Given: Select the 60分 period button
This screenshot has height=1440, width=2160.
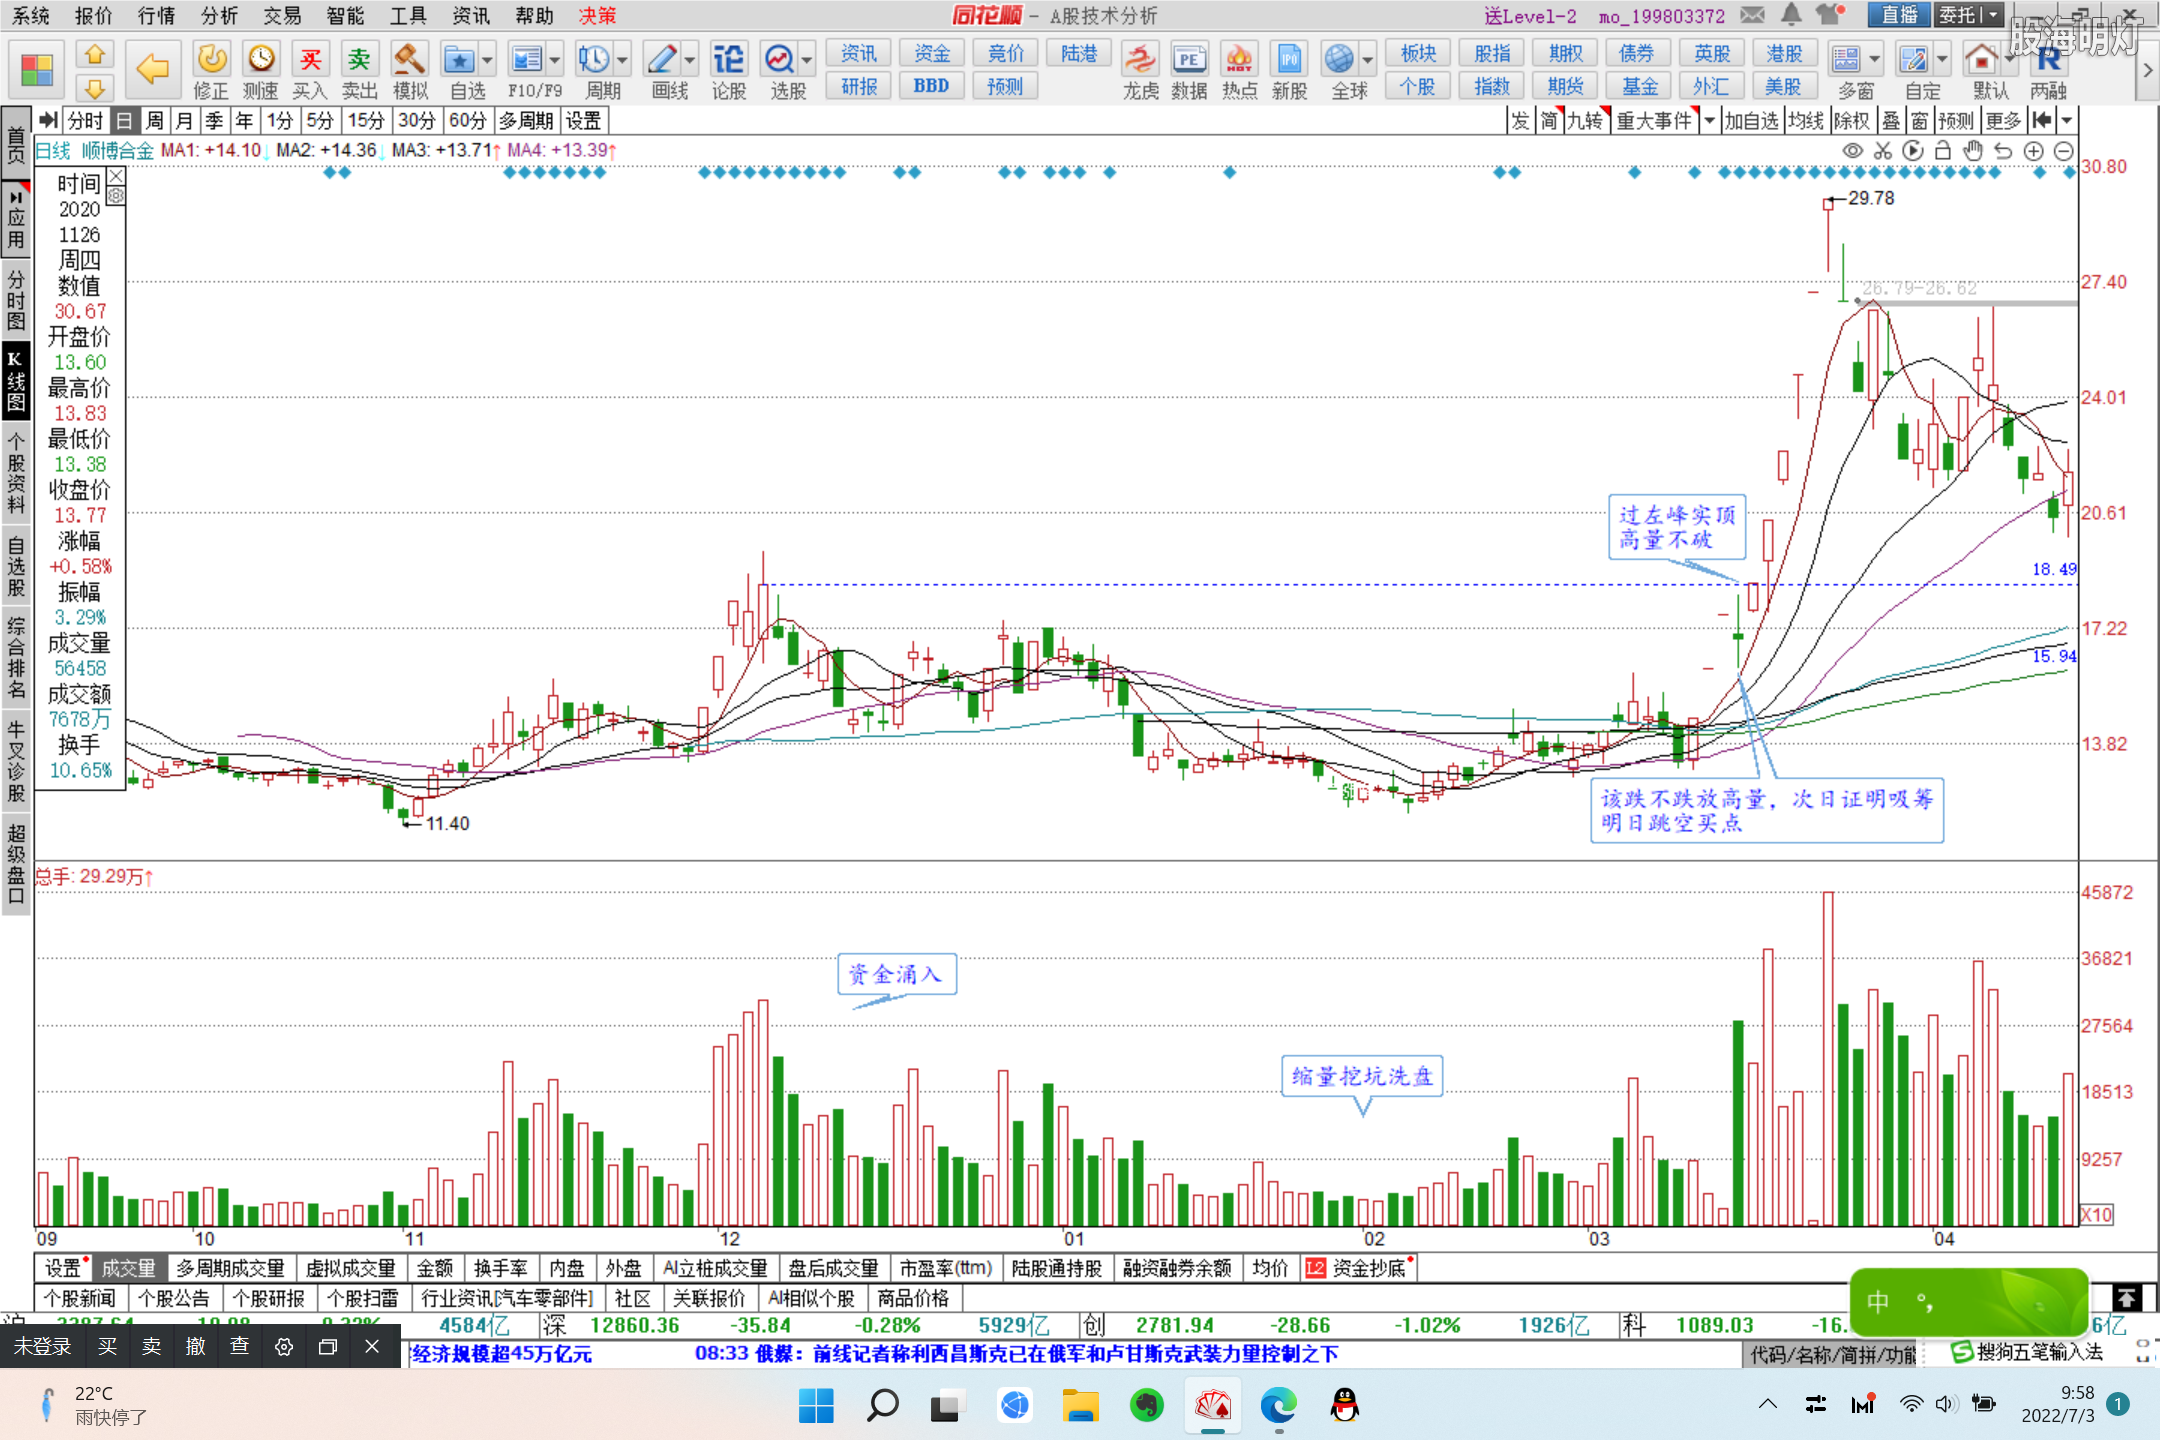Looking at the screenshot, I should pyautogui.click(x=467, y=121).
